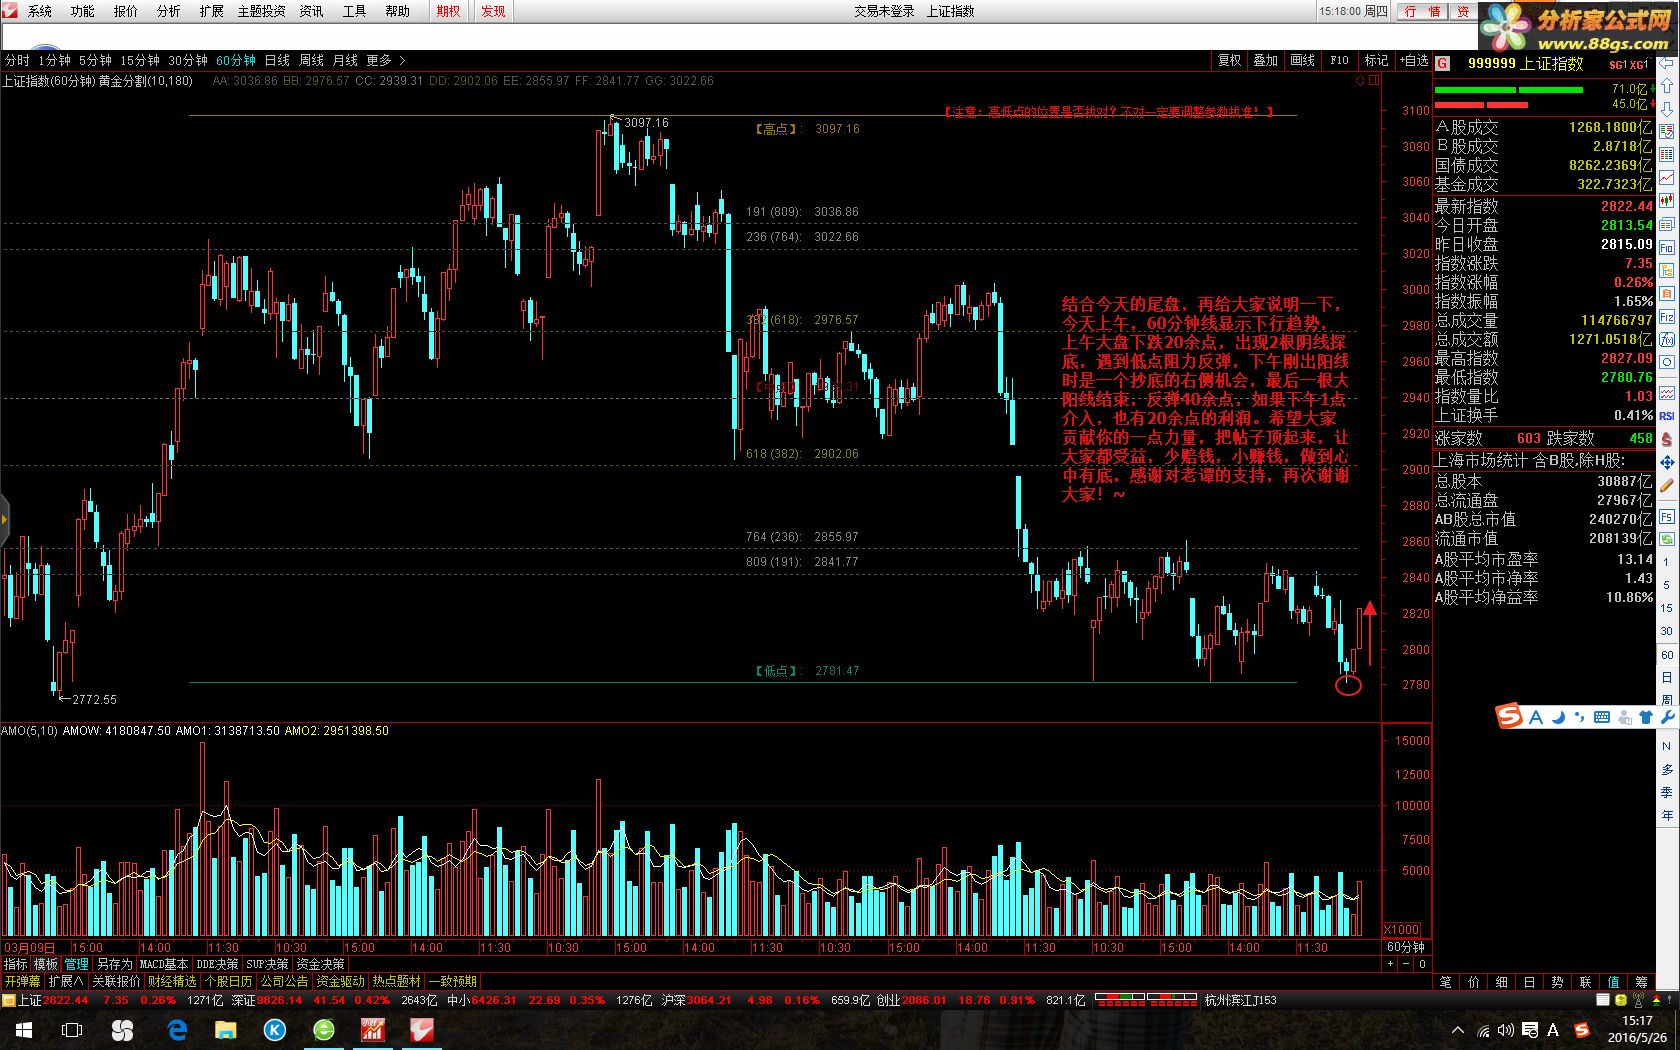
Task: Click the RSI indicator icon in sidebar
Action: (x=1667, y=416)
